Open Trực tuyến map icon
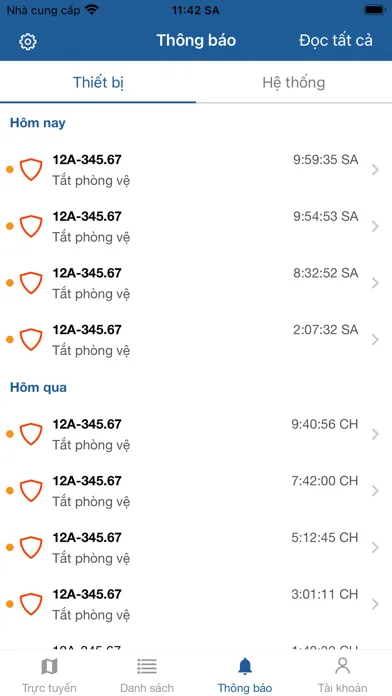The image size is (392, 696). (x=49, y=666)
